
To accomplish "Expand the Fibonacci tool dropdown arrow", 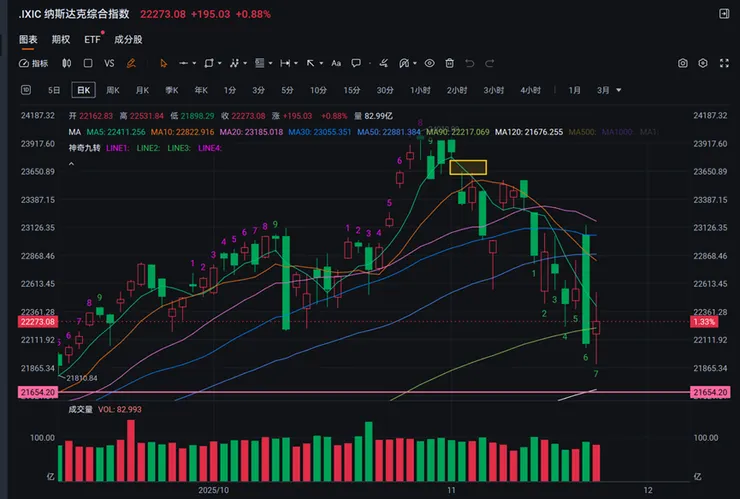I will (x=270, y=63).
